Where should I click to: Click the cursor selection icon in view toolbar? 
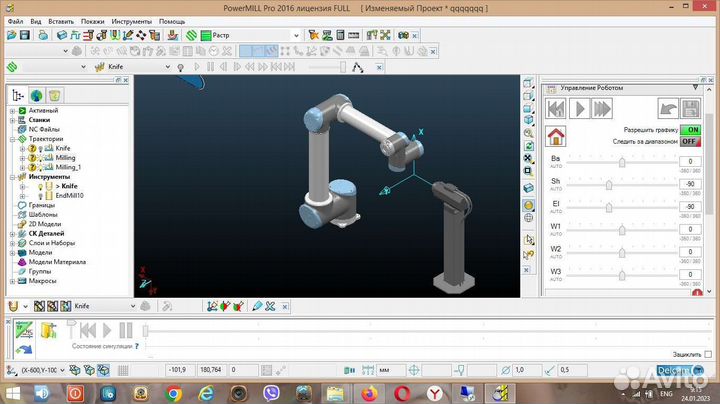coord(529,240)
